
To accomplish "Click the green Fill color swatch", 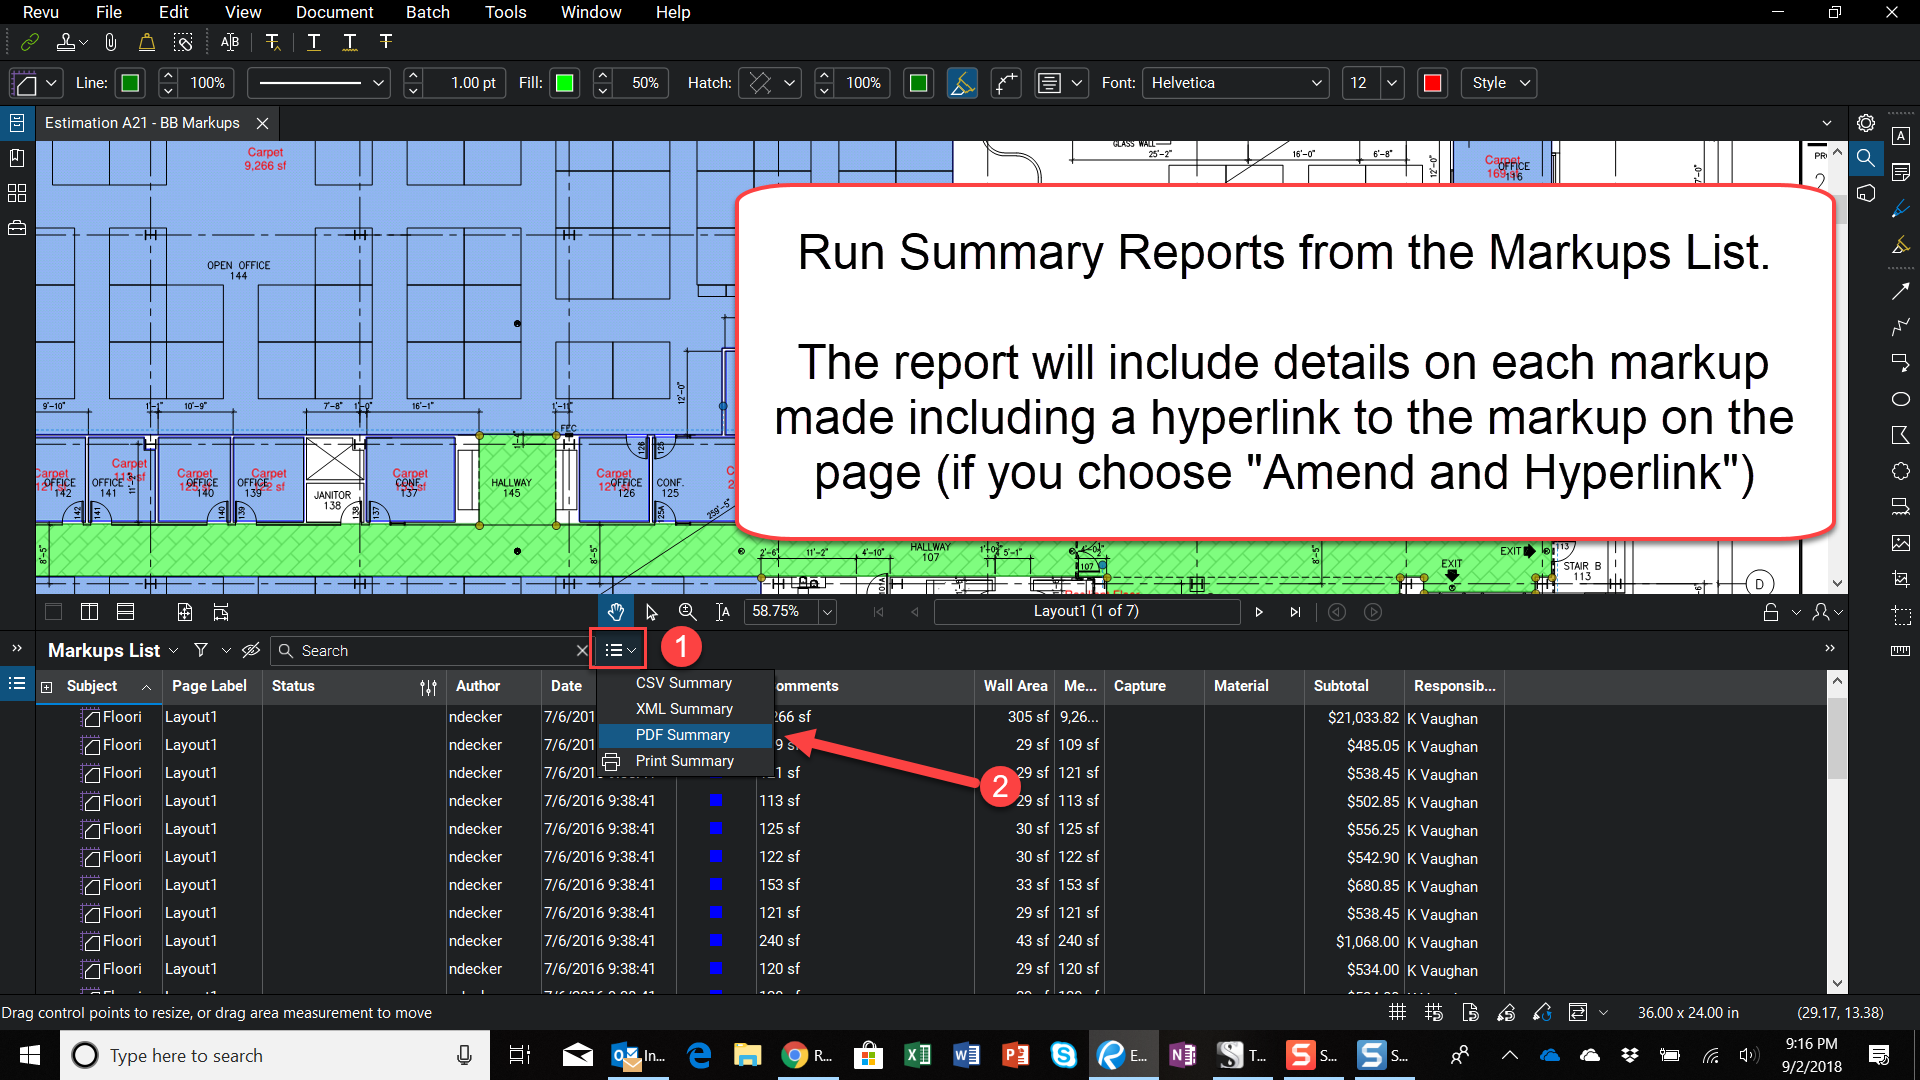I will pyautogui.click(x=565, y=83).
